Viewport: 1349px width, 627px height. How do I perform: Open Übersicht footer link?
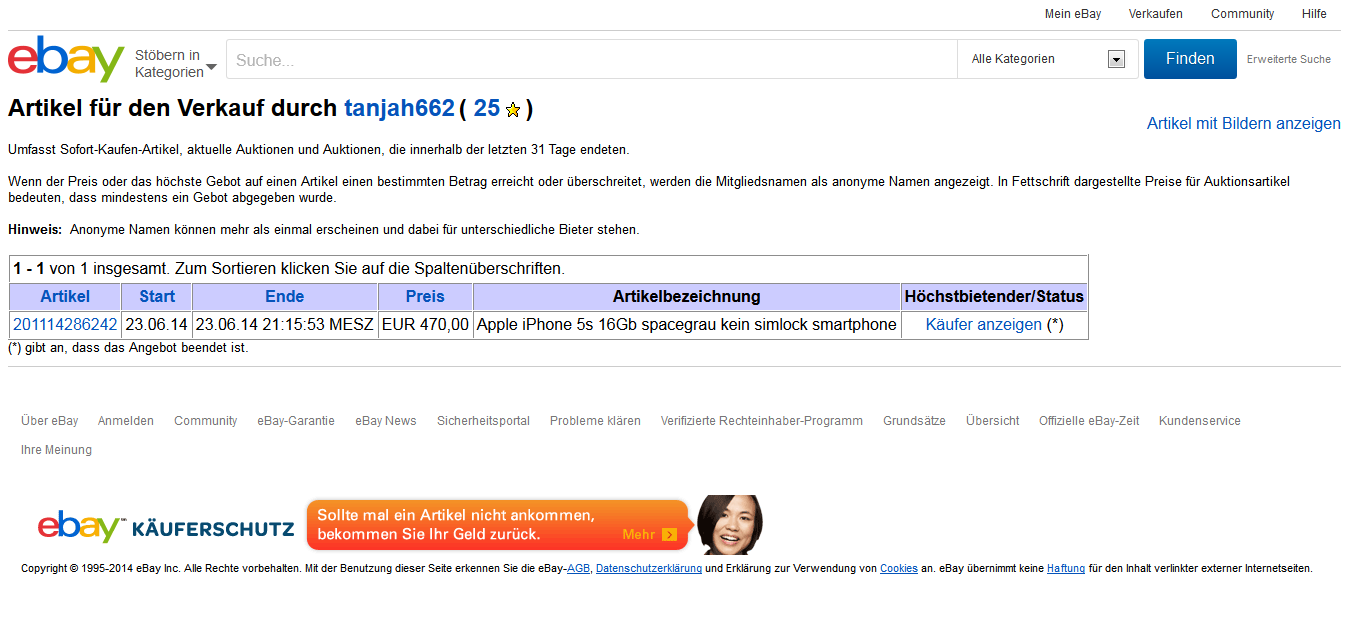[993, 421]
